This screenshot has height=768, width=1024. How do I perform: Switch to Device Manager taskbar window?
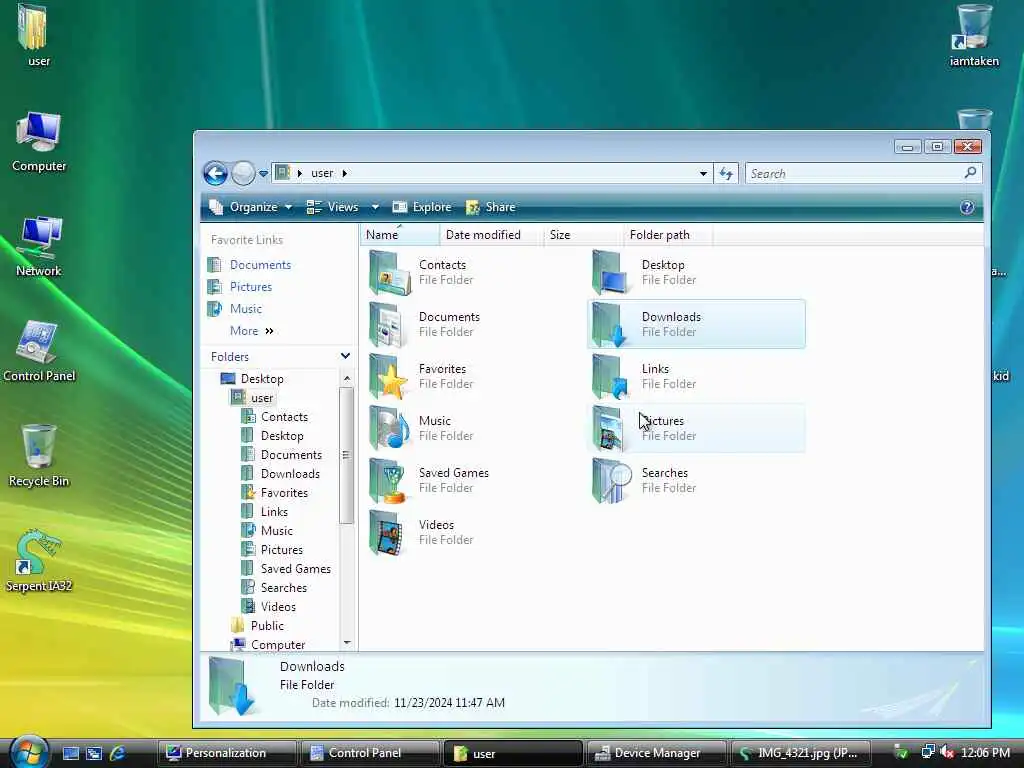tap(656, 753)
